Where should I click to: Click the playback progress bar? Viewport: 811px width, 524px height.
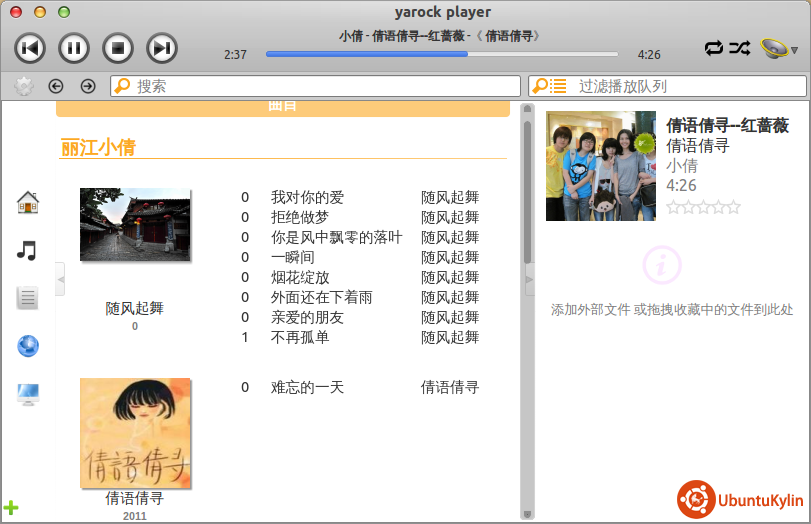[441, 54]
